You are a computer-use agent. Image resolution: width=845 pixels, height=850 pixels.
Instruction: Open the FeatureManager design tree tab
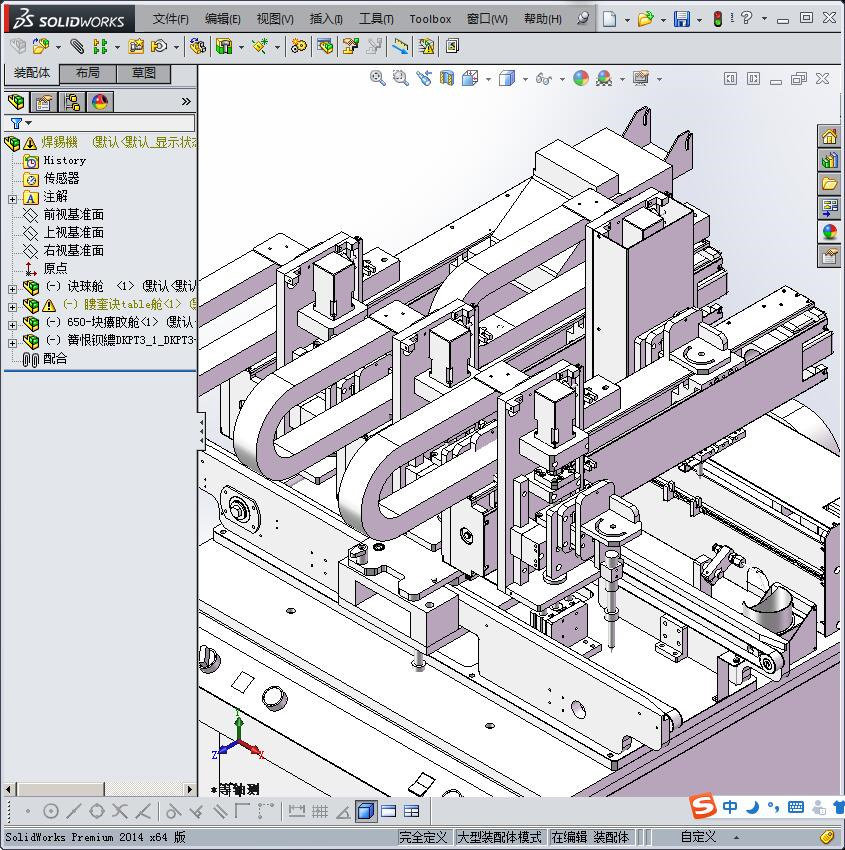[16, 102]
